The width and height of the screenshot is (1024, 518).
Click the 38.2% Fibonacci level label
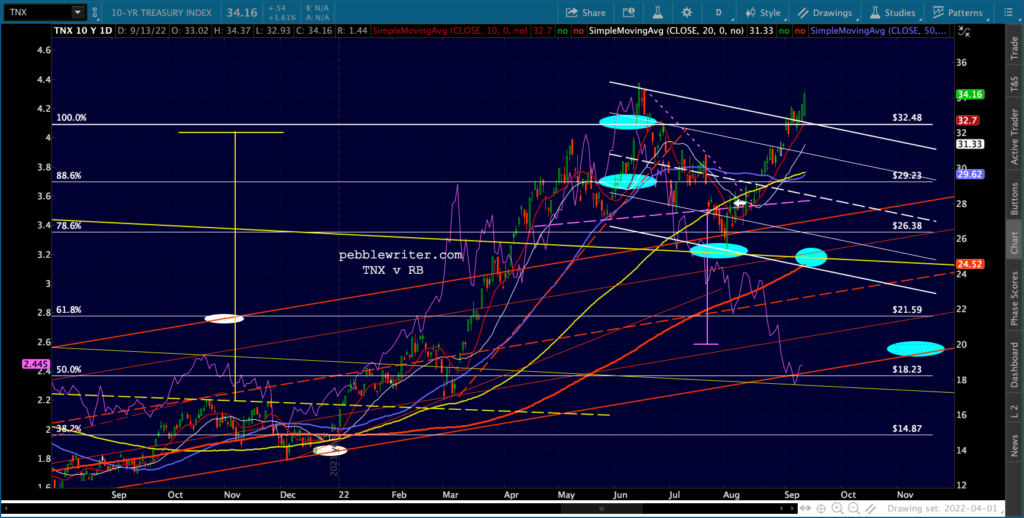pyautogui.click(x=69, y=429)
